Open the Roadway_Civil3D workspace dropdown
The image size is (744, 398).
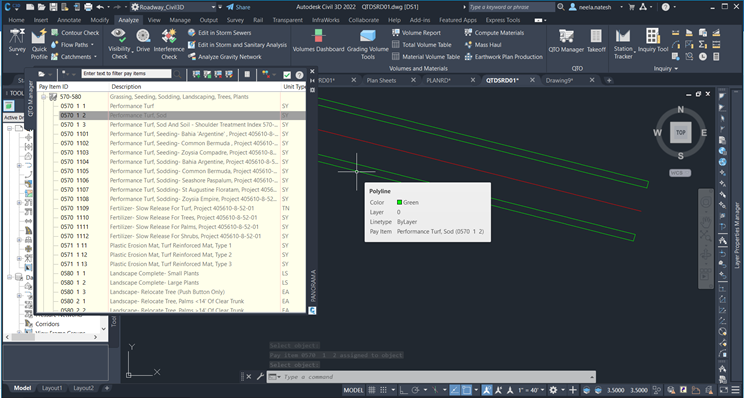pos(174,7)
